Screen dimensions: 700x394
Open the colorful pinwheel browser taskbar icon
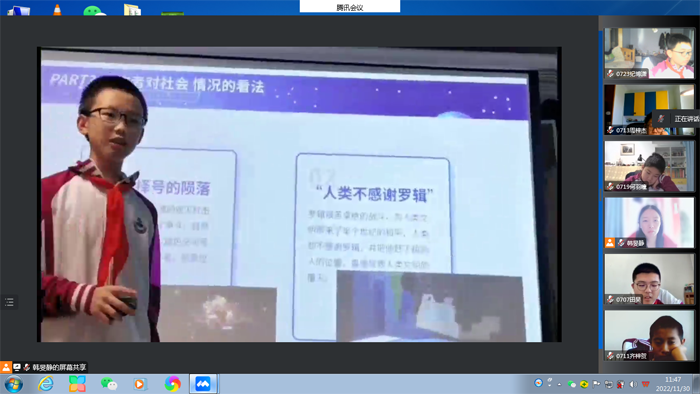tap(172, 384)
